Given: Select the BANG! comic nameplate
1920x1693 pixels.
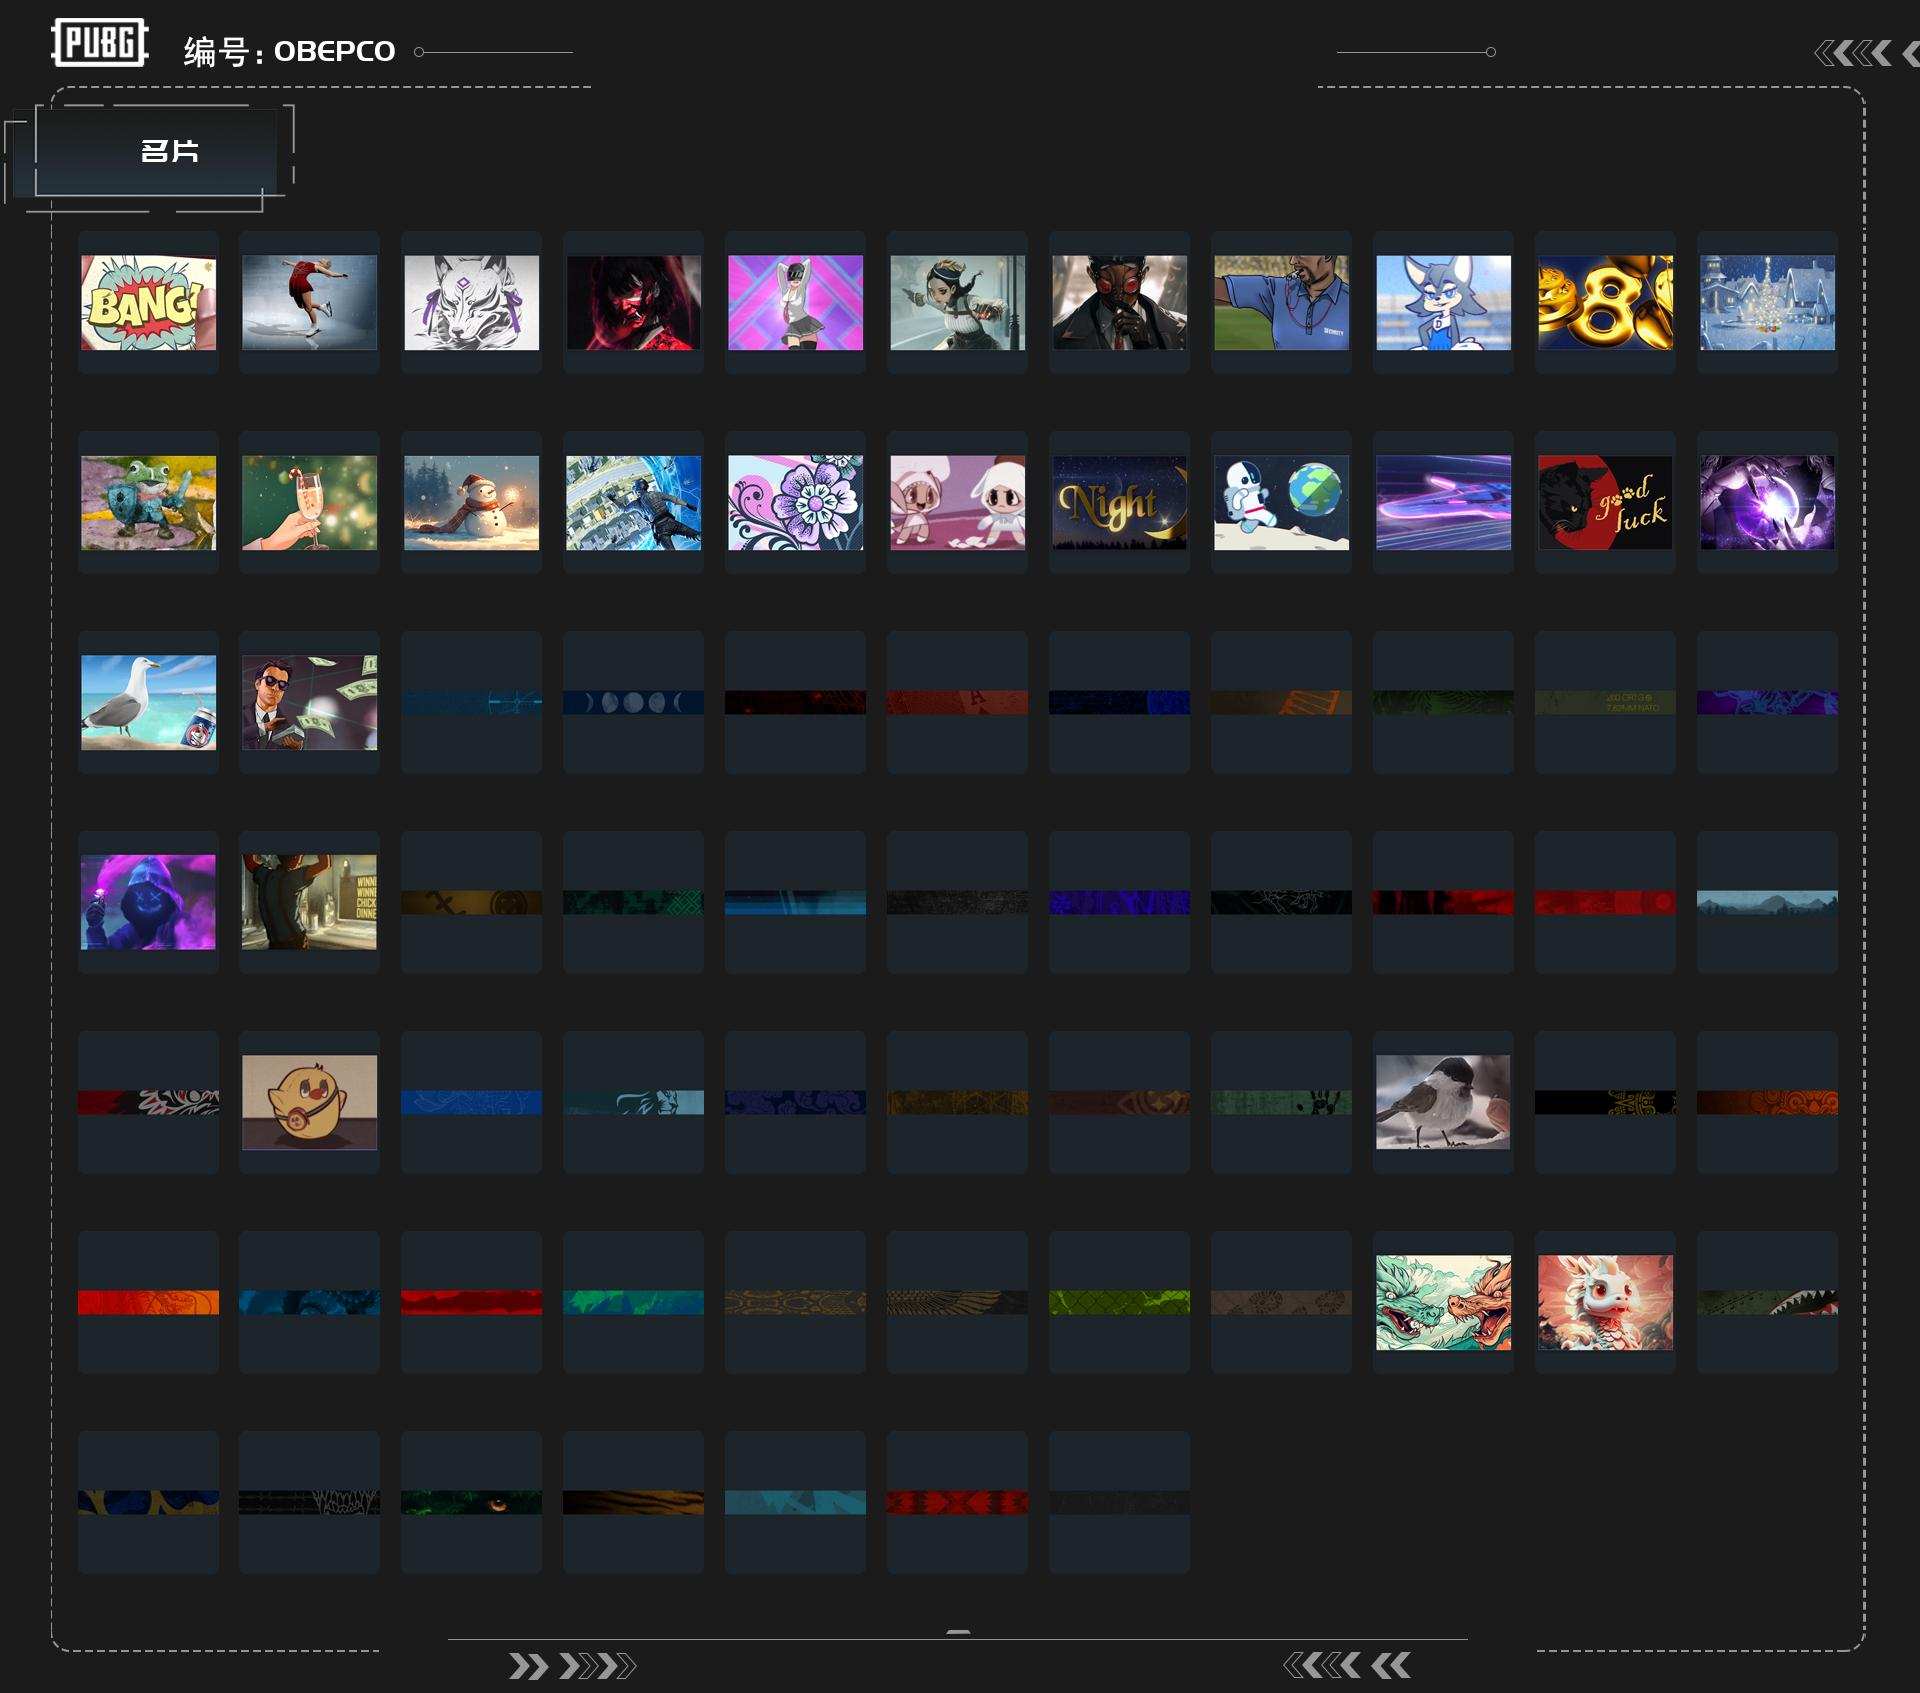Looking at the screenshot, I should [148, 303].
